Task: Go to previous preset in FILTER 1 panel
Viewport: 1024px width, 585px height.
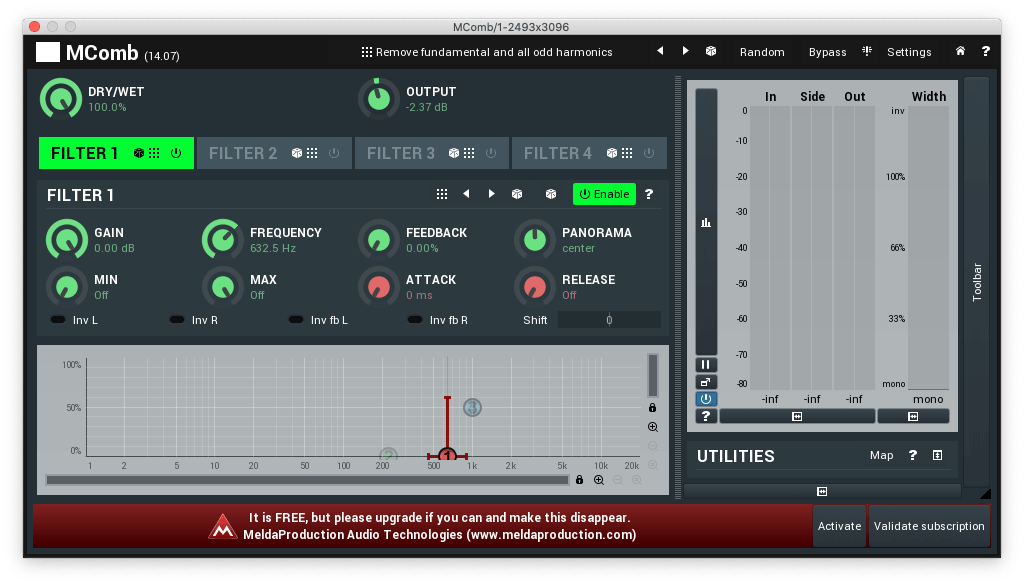Action: [466, 194]
